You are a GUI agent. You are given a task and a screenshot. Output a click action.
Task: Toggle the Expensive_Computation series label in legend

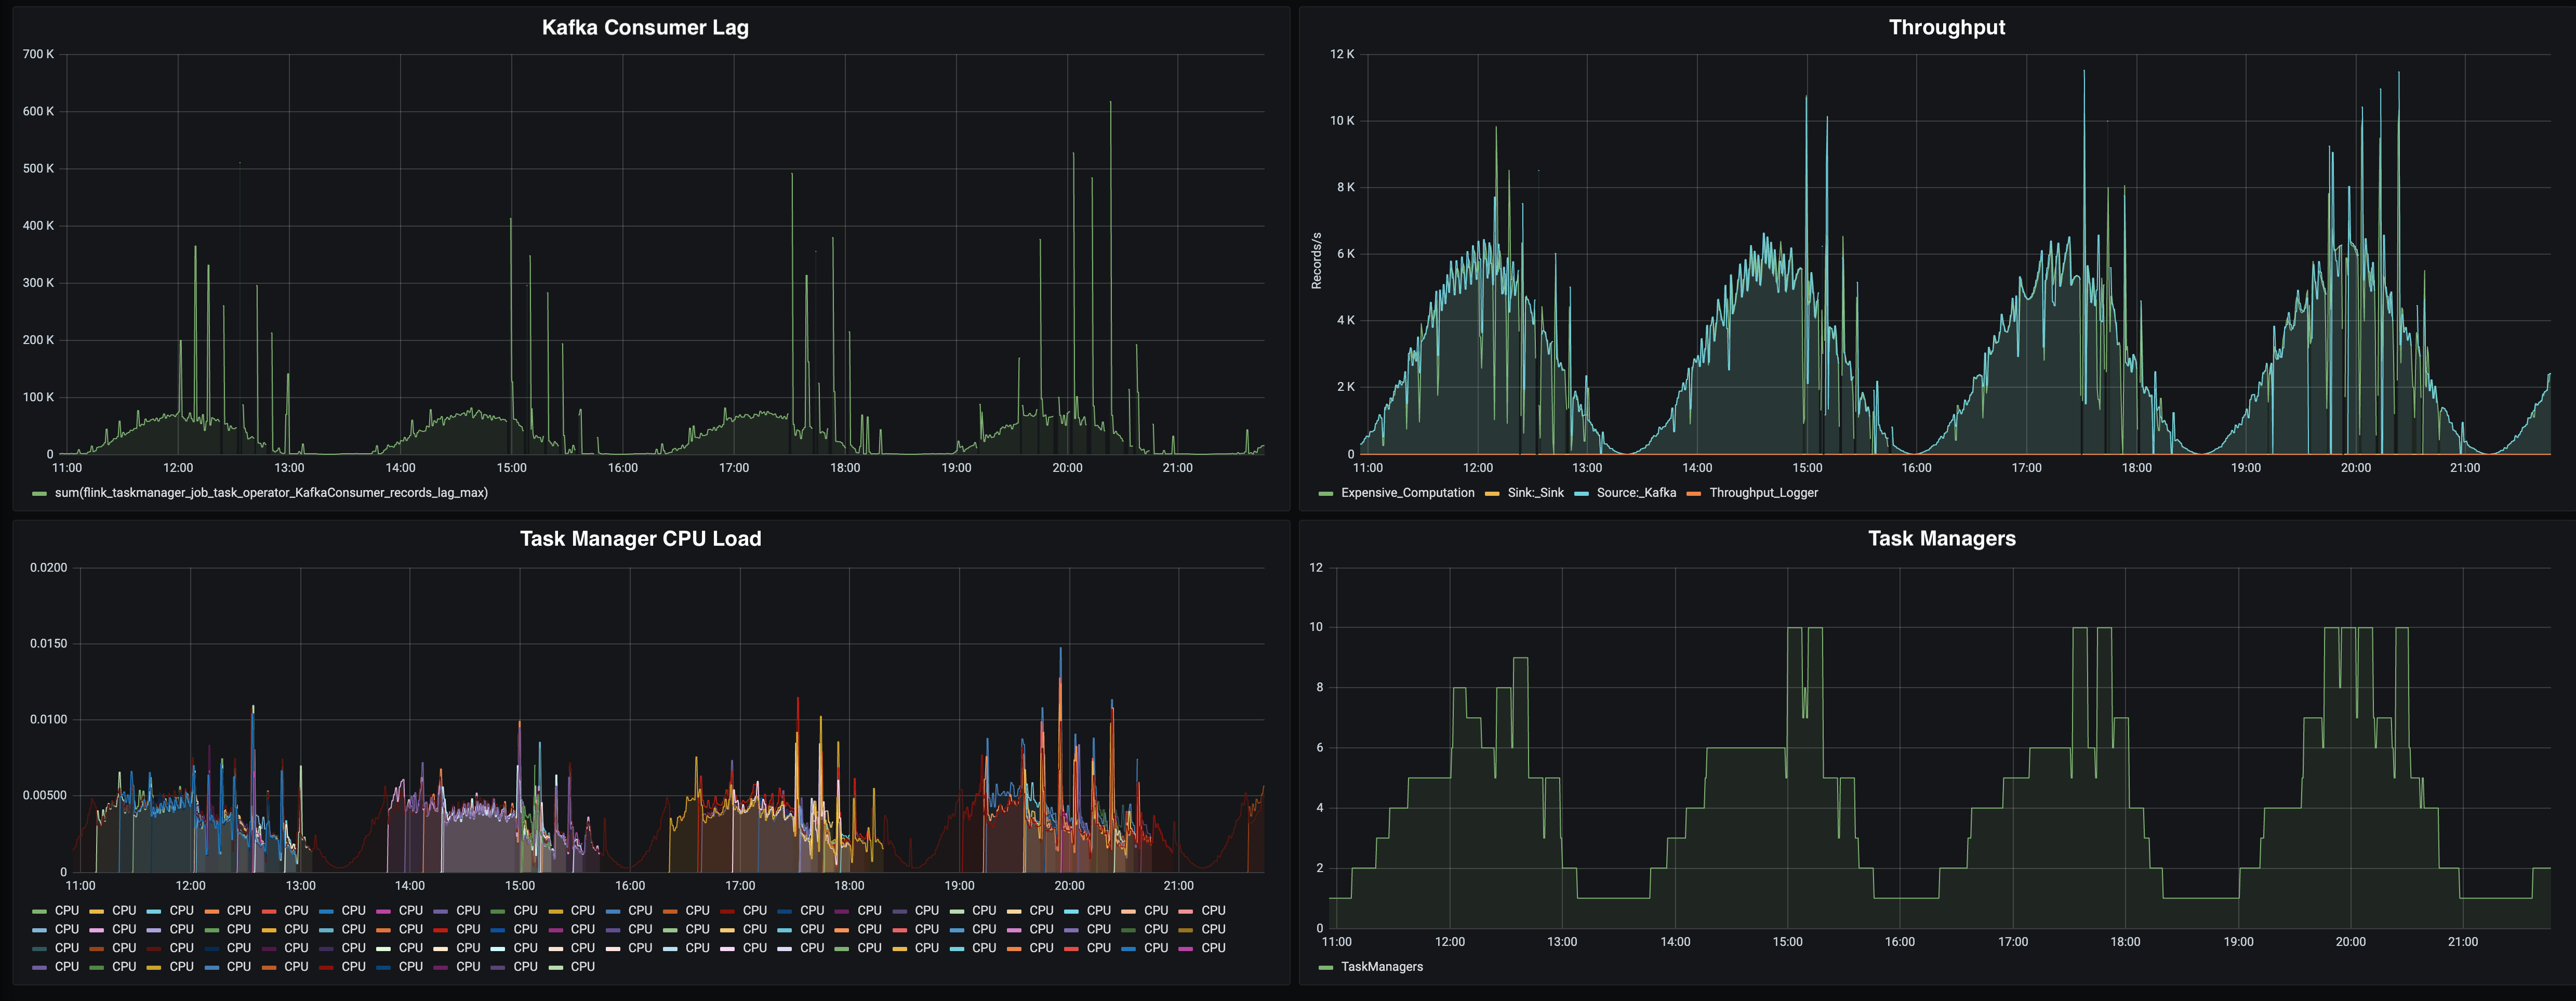tap(1407, 493)
